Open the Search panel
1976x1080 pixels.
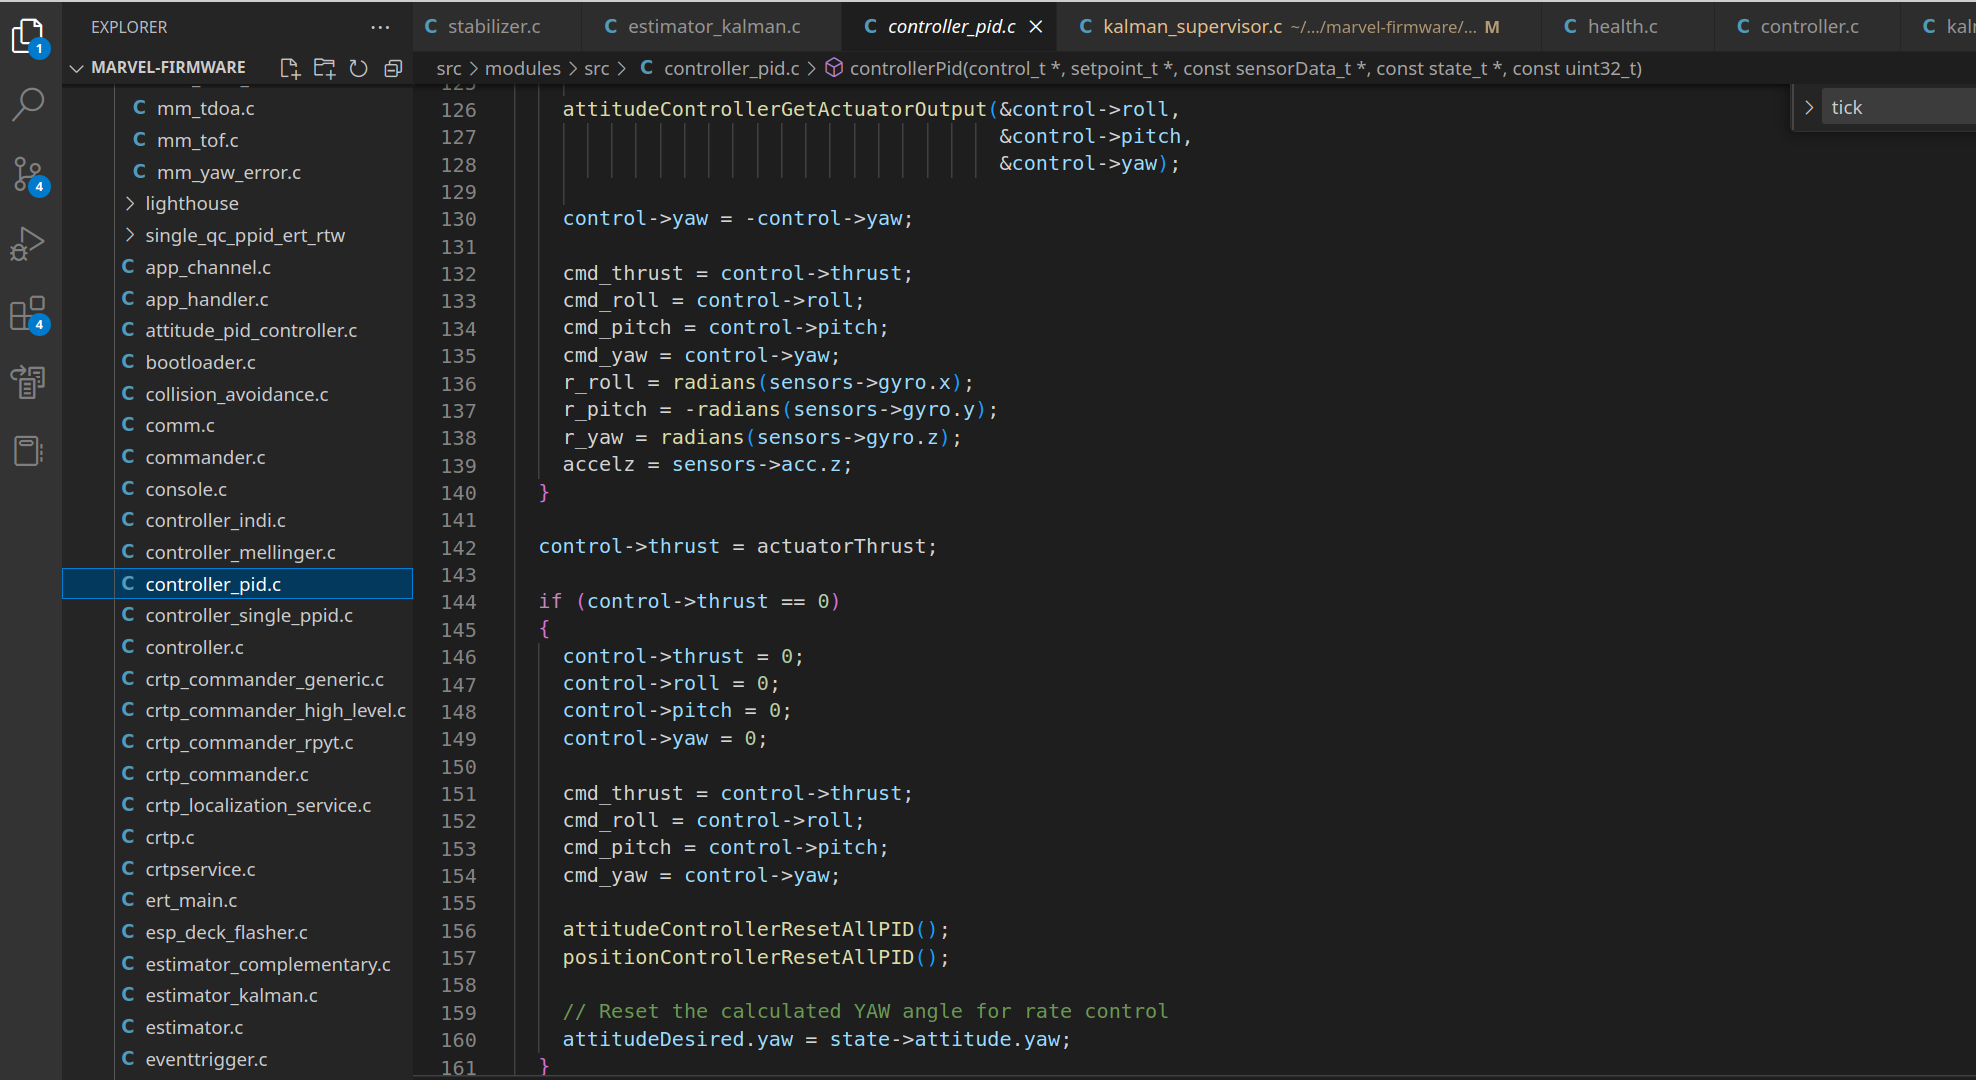pos(28,104)
